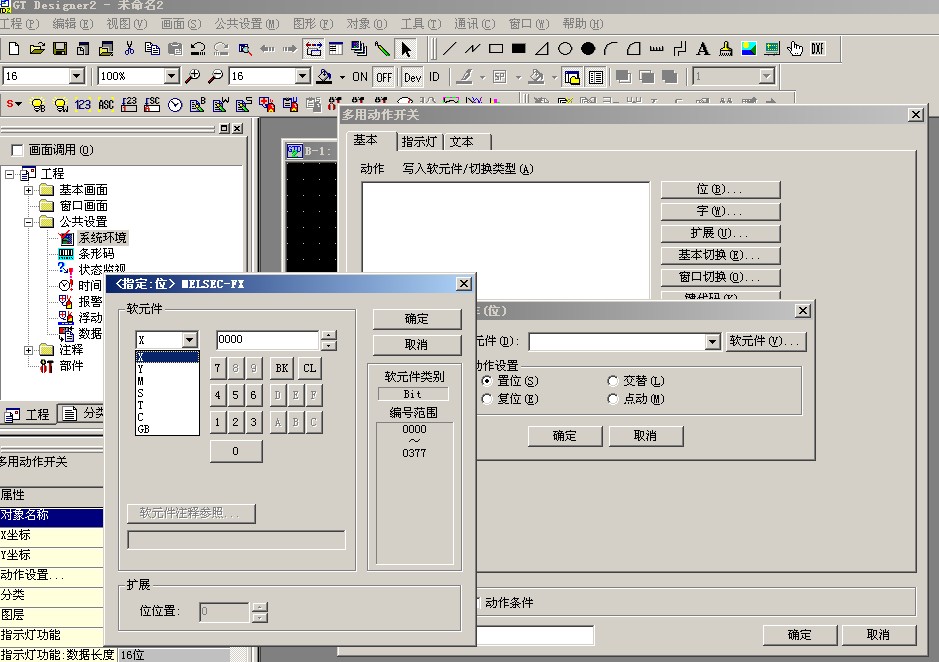Open the fill color paint bucket

(324, 76)
